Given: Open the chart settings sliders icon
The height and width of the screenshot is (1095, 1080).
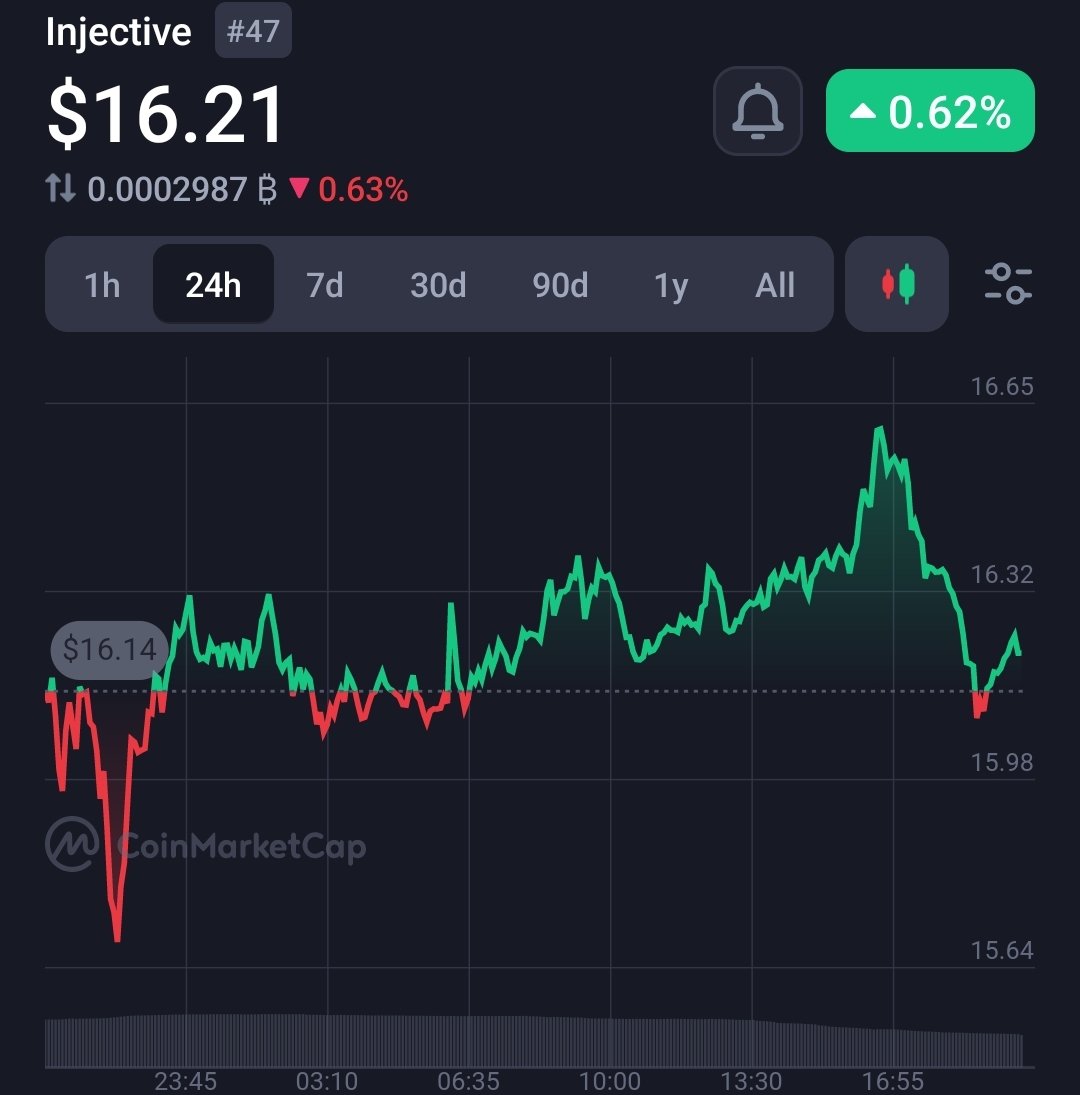Looking at the screenshot, I should pos(1008,284).
